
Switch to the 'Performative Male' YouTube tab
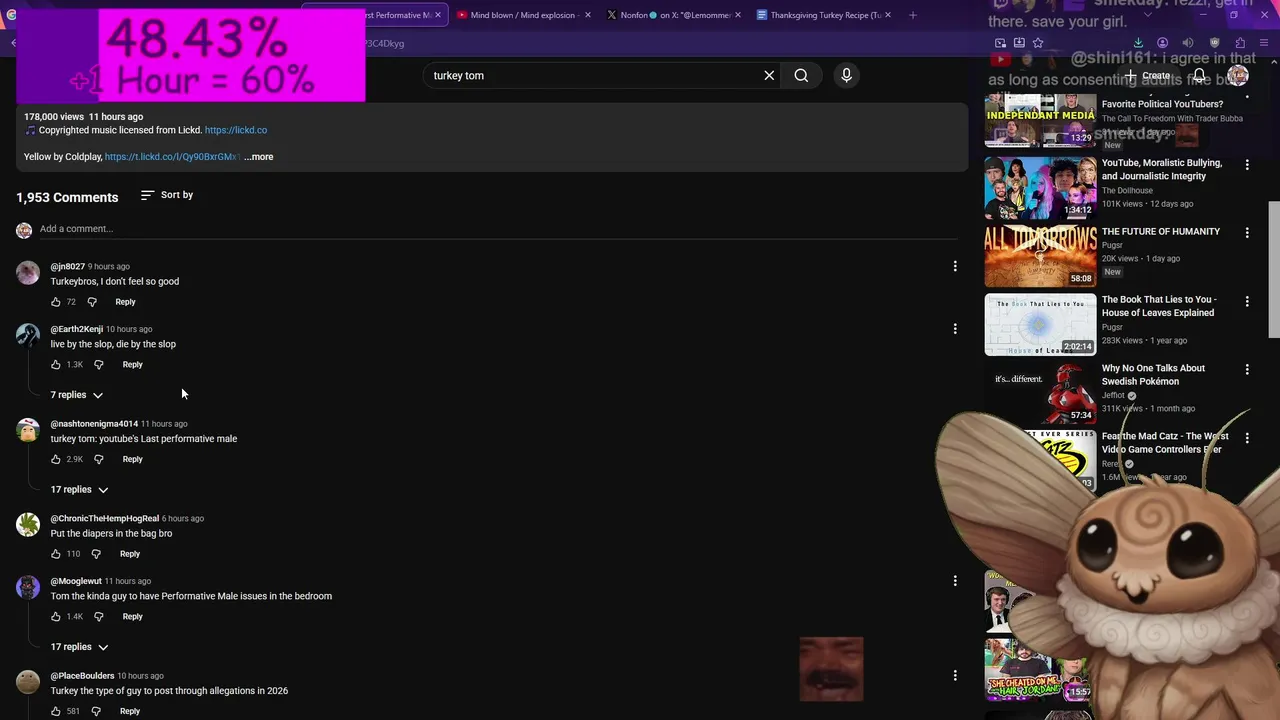(374, 15)
